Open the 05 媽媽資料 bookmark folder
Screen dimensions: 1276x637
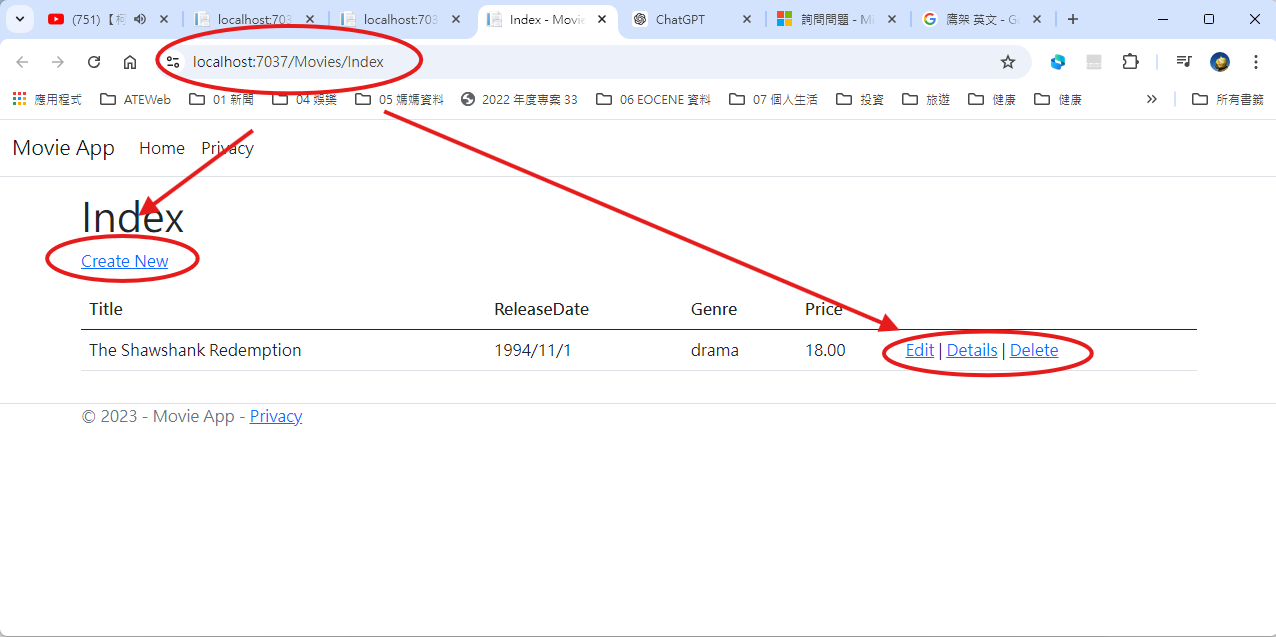point(399,99)
